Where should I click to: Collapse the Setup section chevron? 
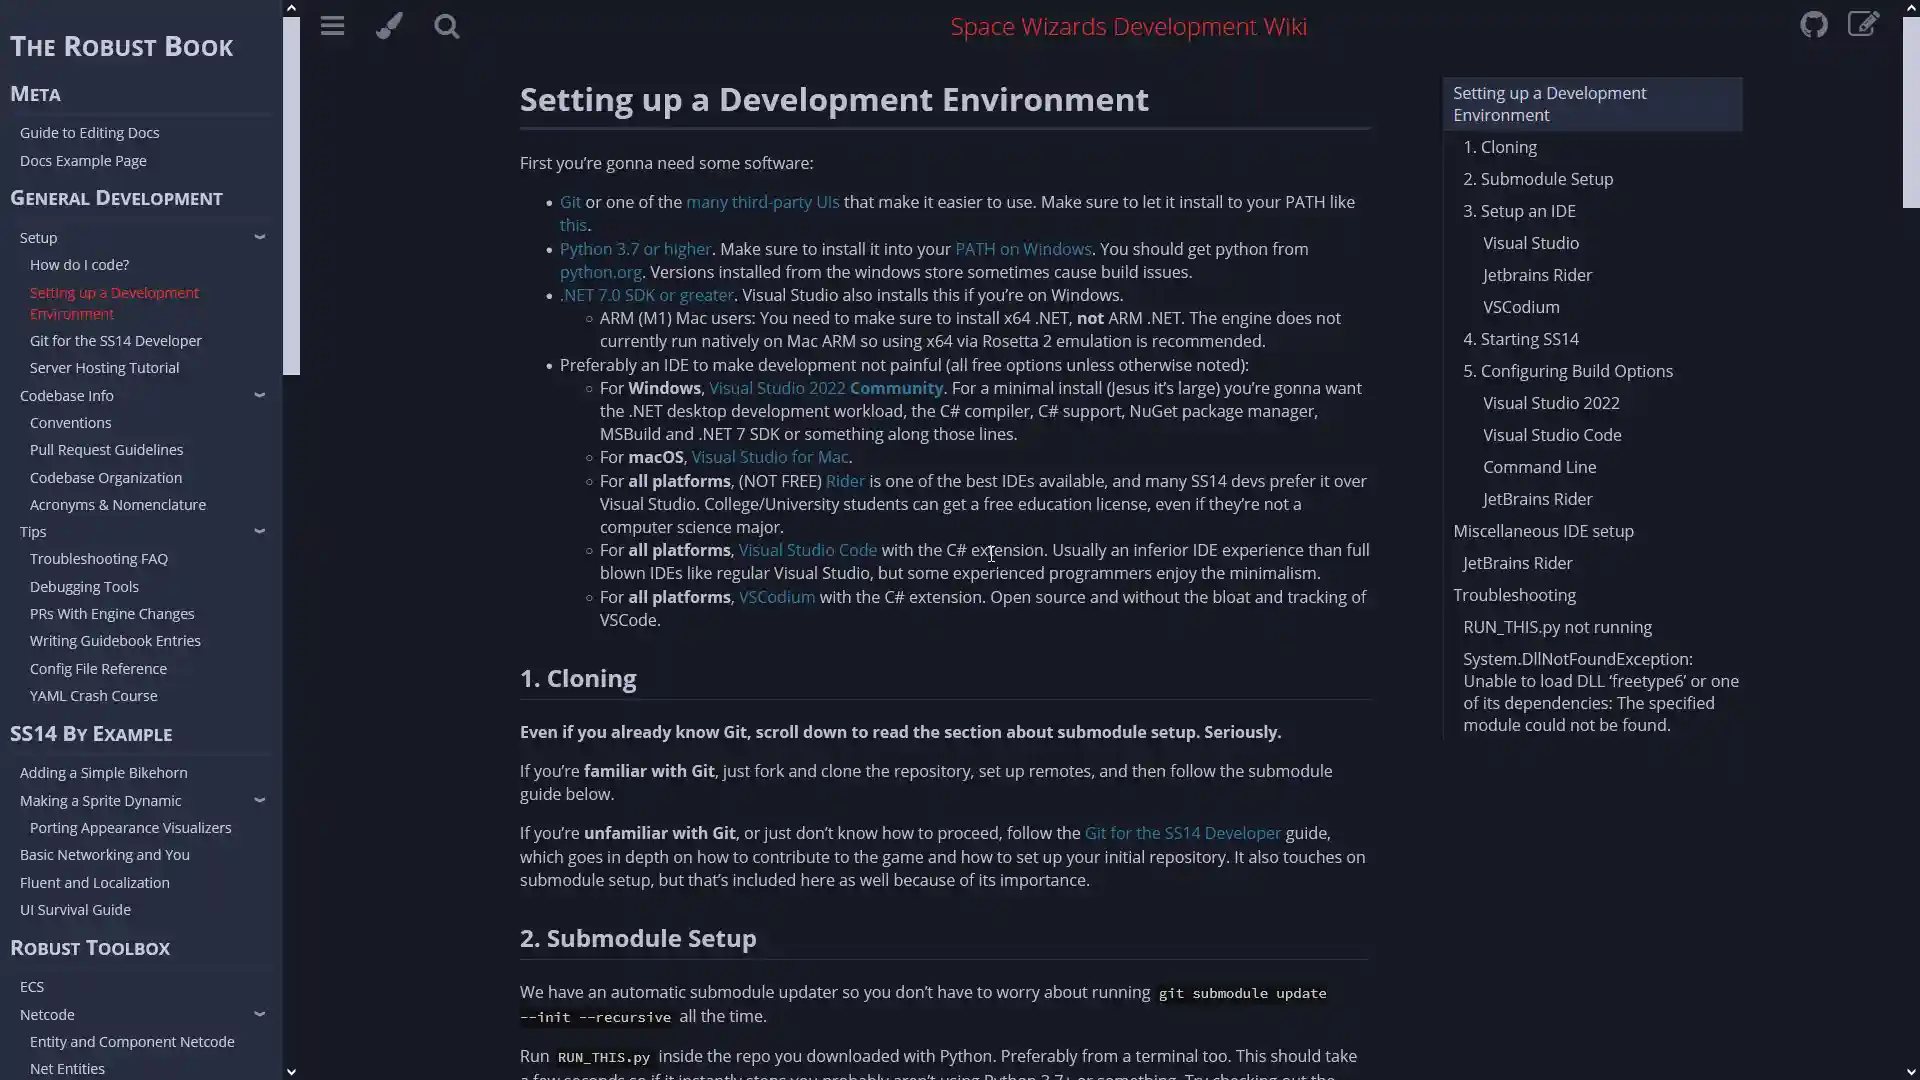pyautogui.click(x=259, y=237)
